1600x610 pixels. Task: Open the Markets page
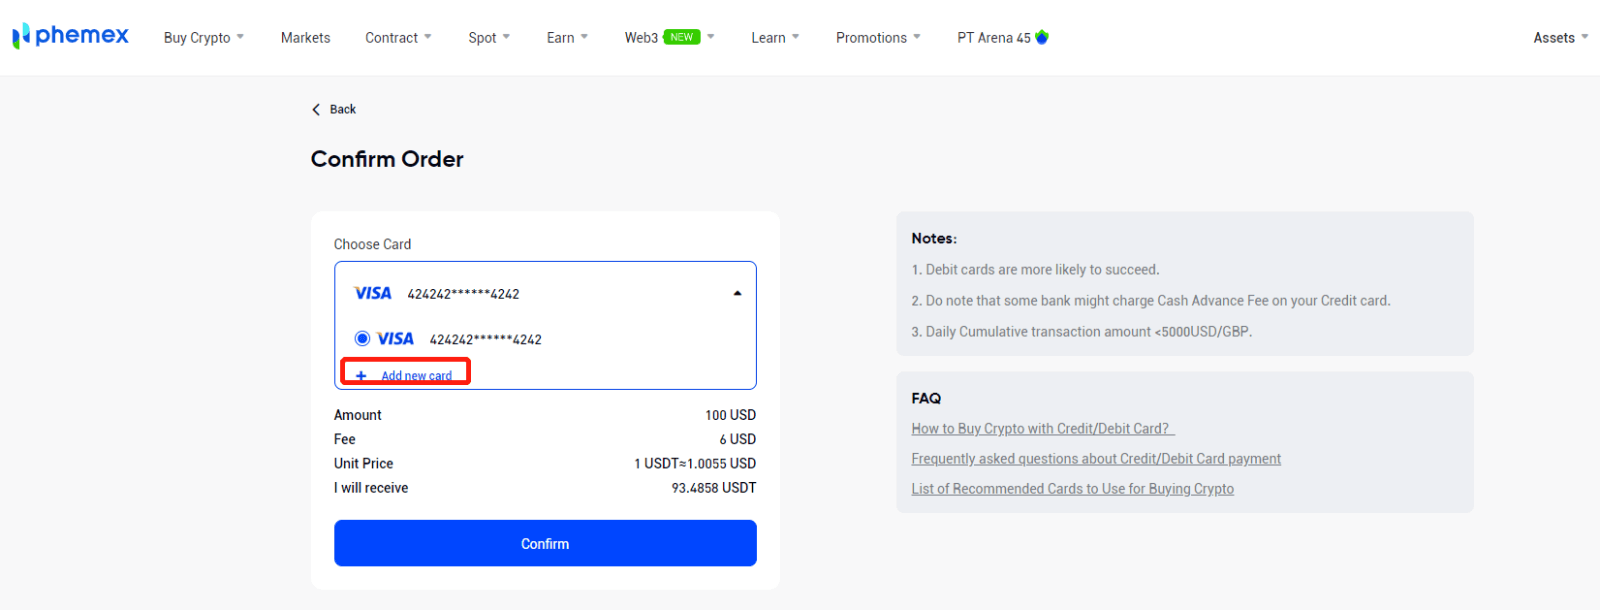[305, 38]
